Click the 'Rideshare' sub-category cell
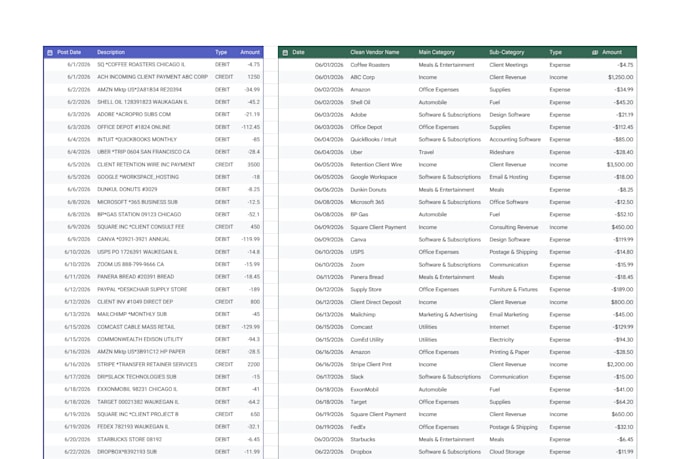The image size is (680, 459). click(502, 152)
